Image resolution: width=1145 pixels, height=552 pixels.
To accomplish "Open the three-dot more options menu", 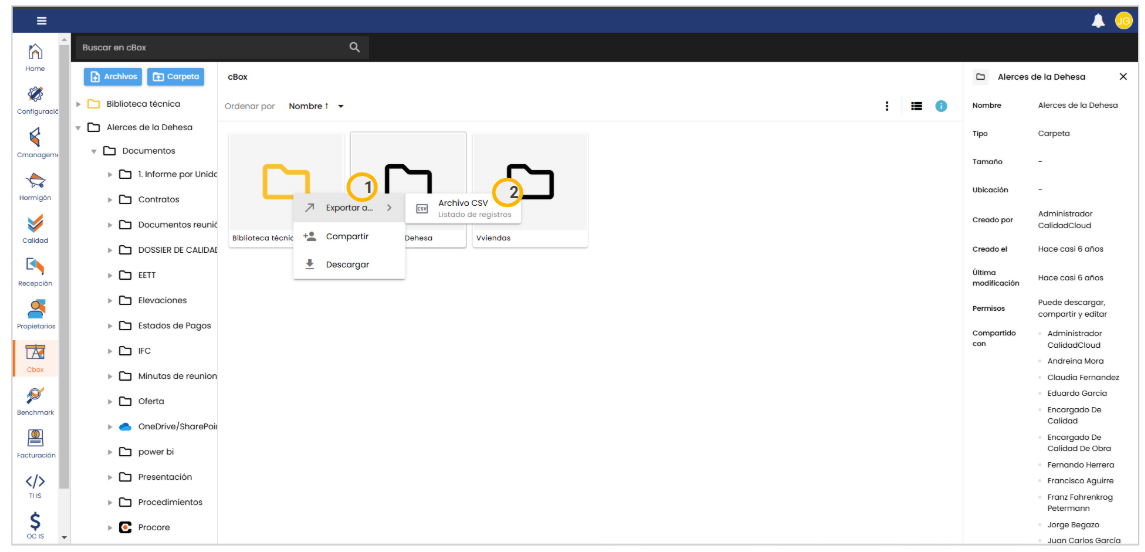I will (x=887, y=106).
